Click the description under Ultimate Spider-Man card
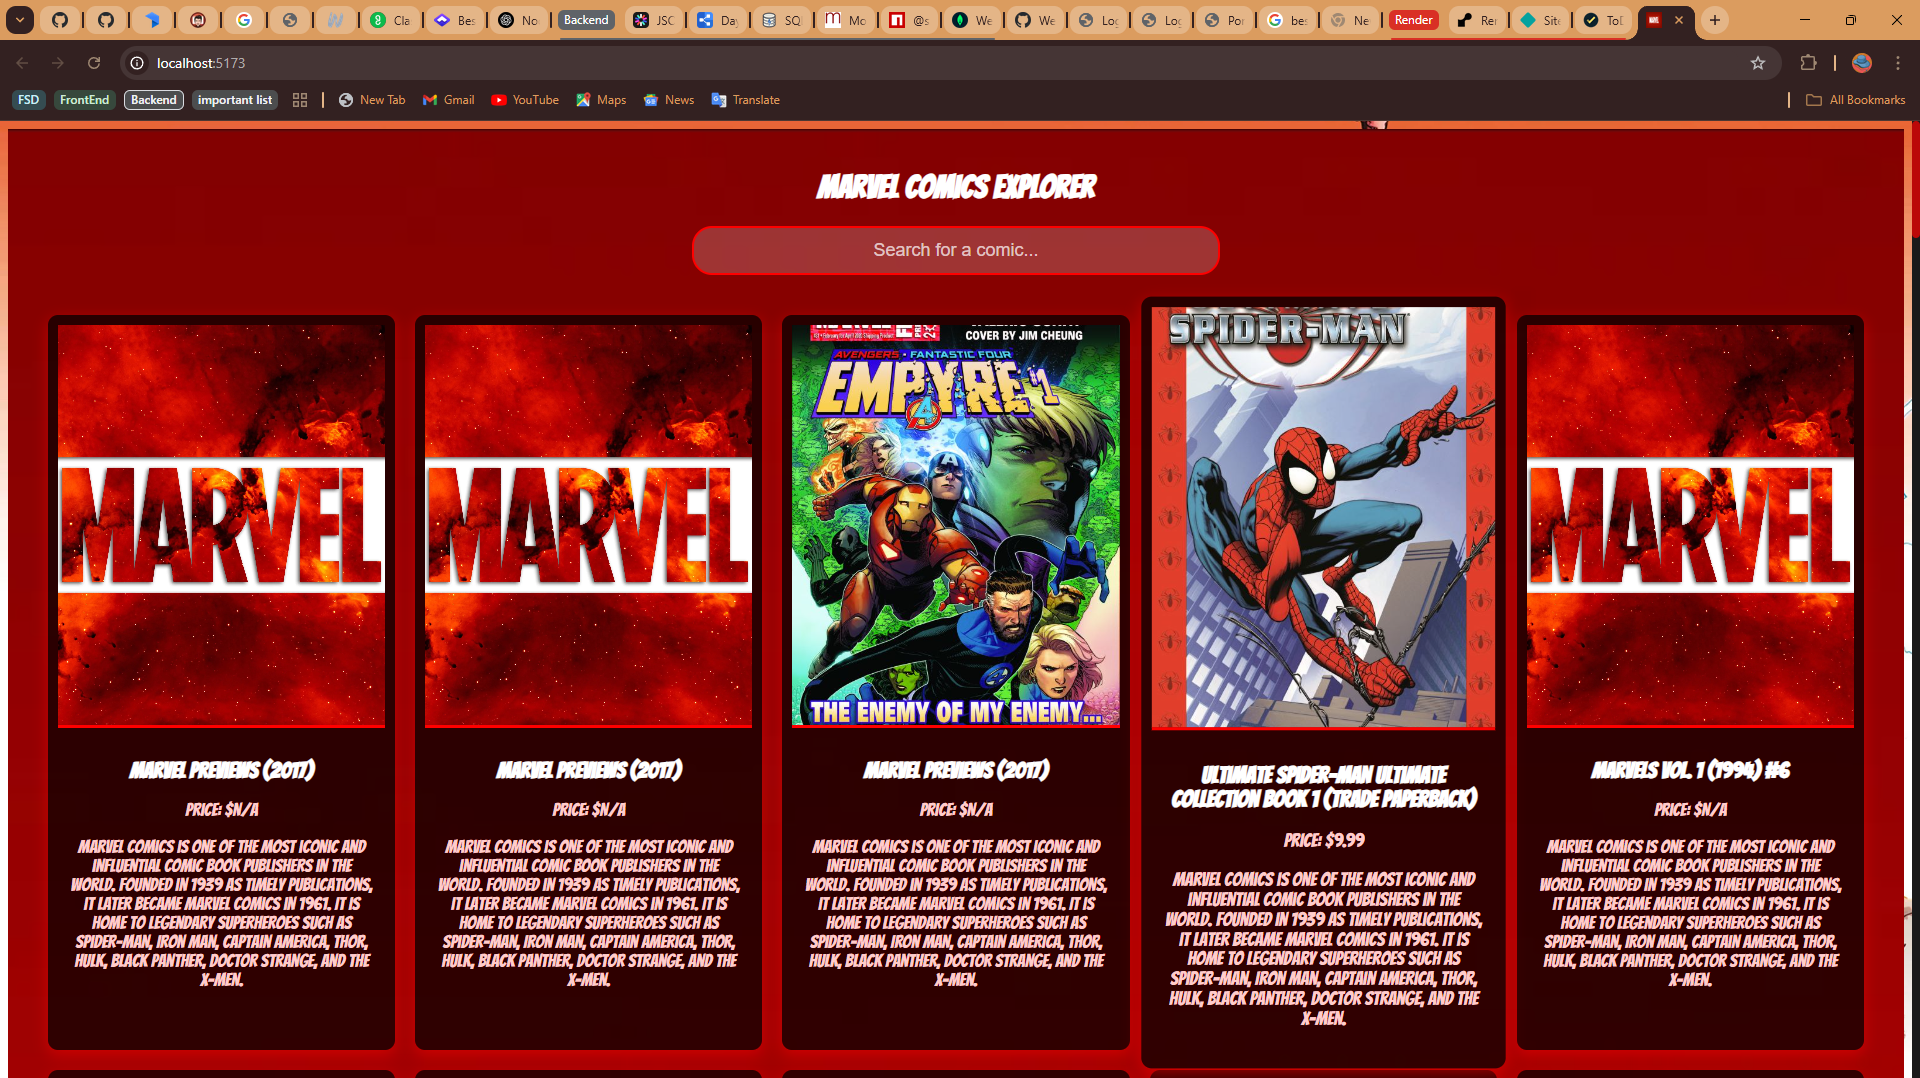Image resolution: width=1920 pixels, height=1078 pixels. tap(1323, 948)
